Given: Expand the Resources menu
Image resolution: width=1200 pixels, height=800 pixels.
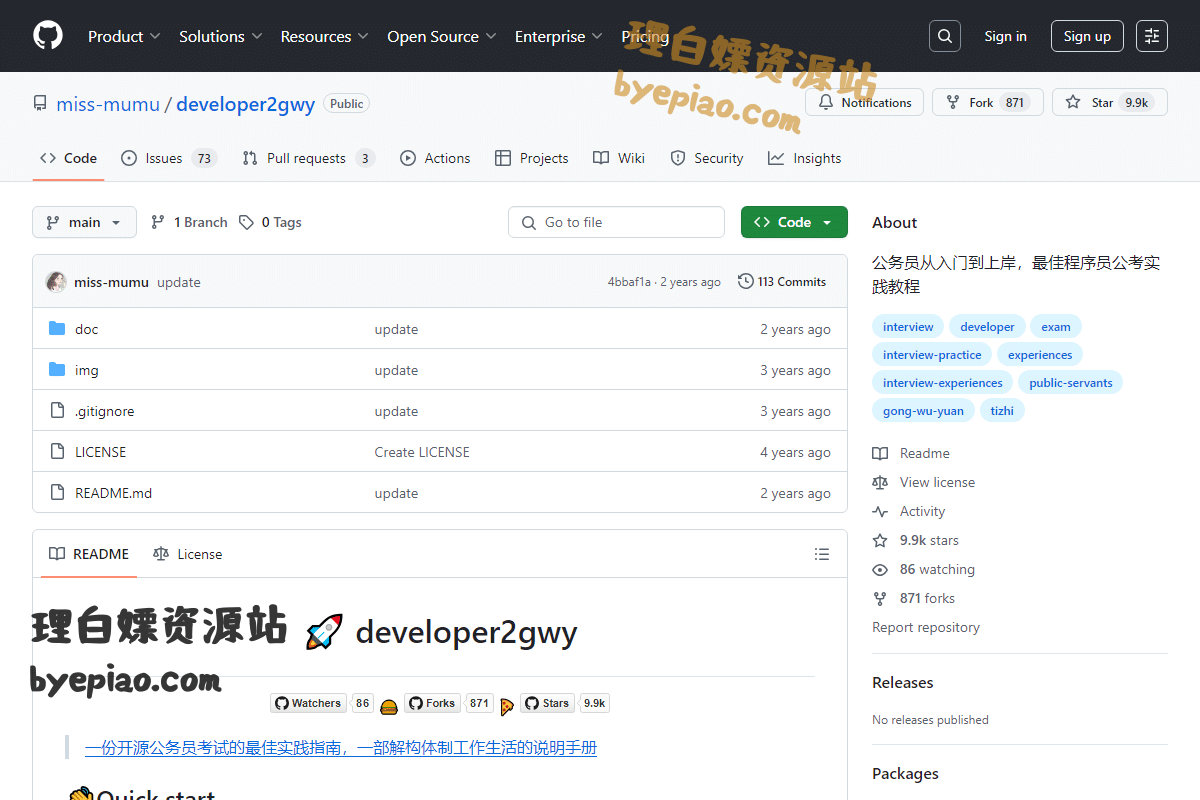Looking at the screenshot, I should pos(324,36).
